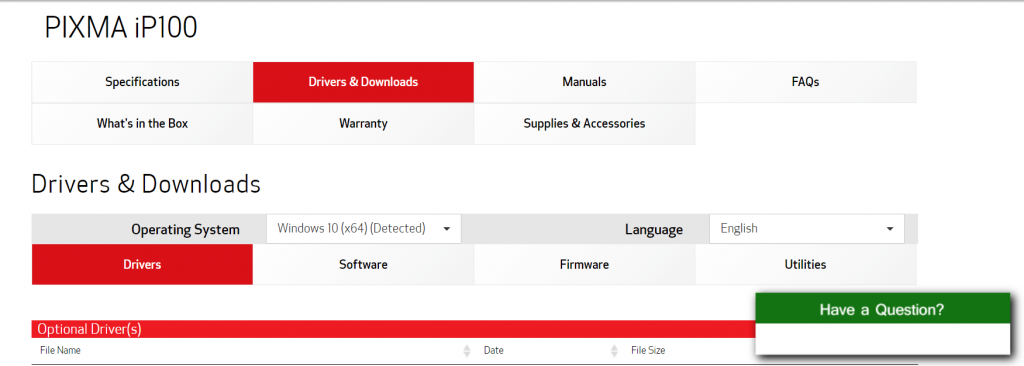The width and height of the screenshot is (1024, 366).
Task: Expand the Language dropdown showing English
Action: click(x=807, y=229)
